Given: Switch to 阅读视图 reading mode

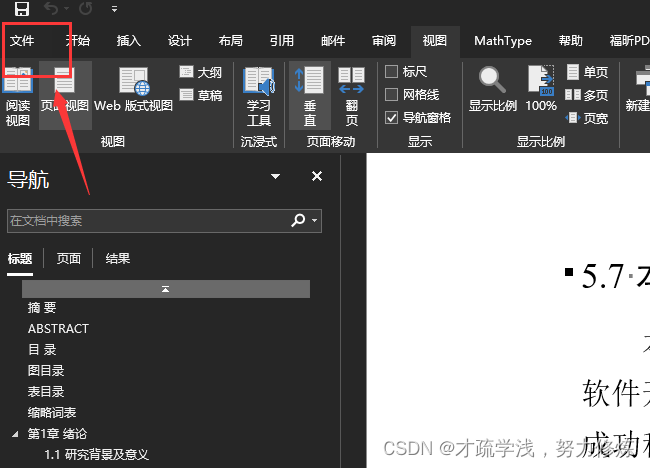Looking at the screenshot, I should coord(17,96).
